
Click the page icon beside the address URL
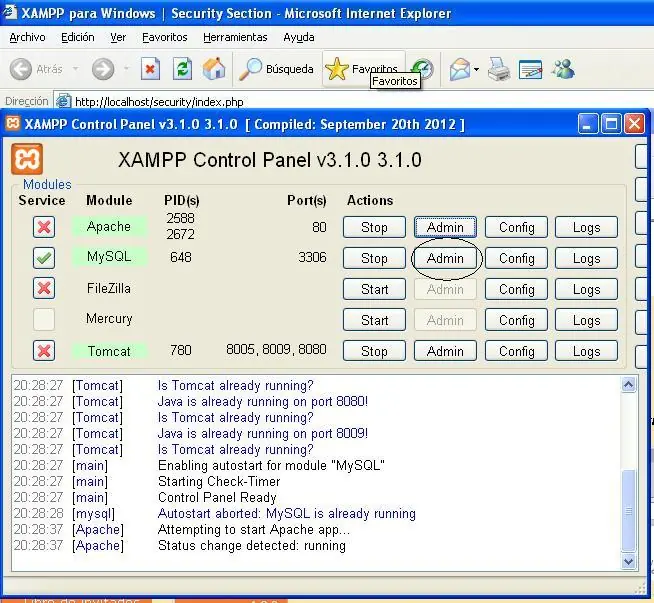click(x=63, y=101)
